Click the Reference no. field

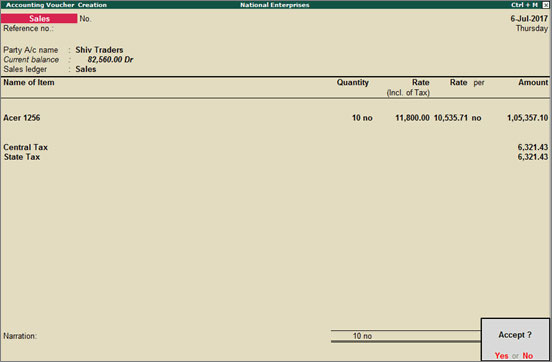(x=29, y=29)
